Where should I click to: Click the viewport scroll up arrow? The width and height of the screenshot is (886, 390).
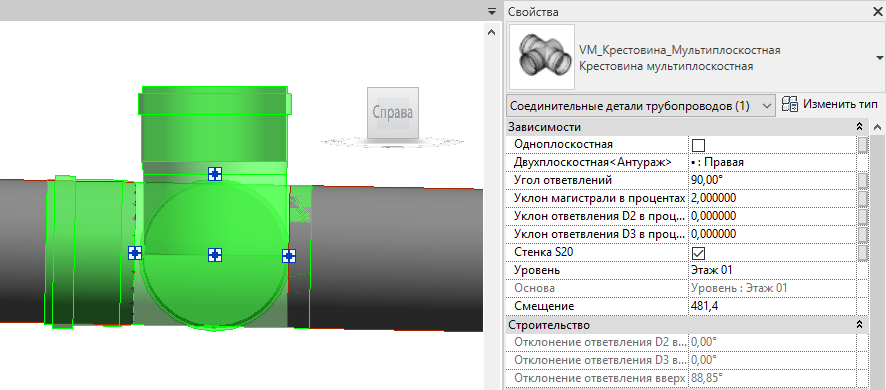491,33
